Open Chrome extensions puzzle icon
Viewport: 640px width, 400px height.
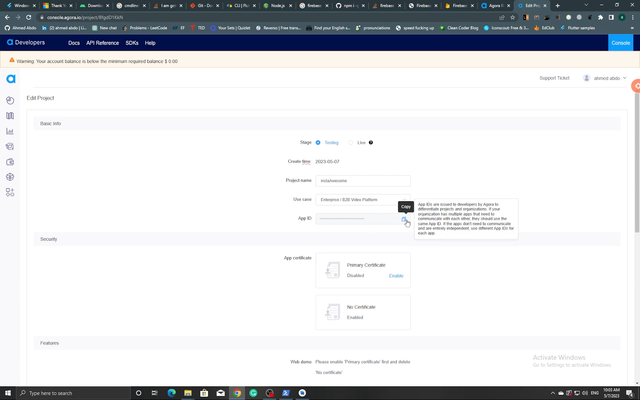coord(600,18)
